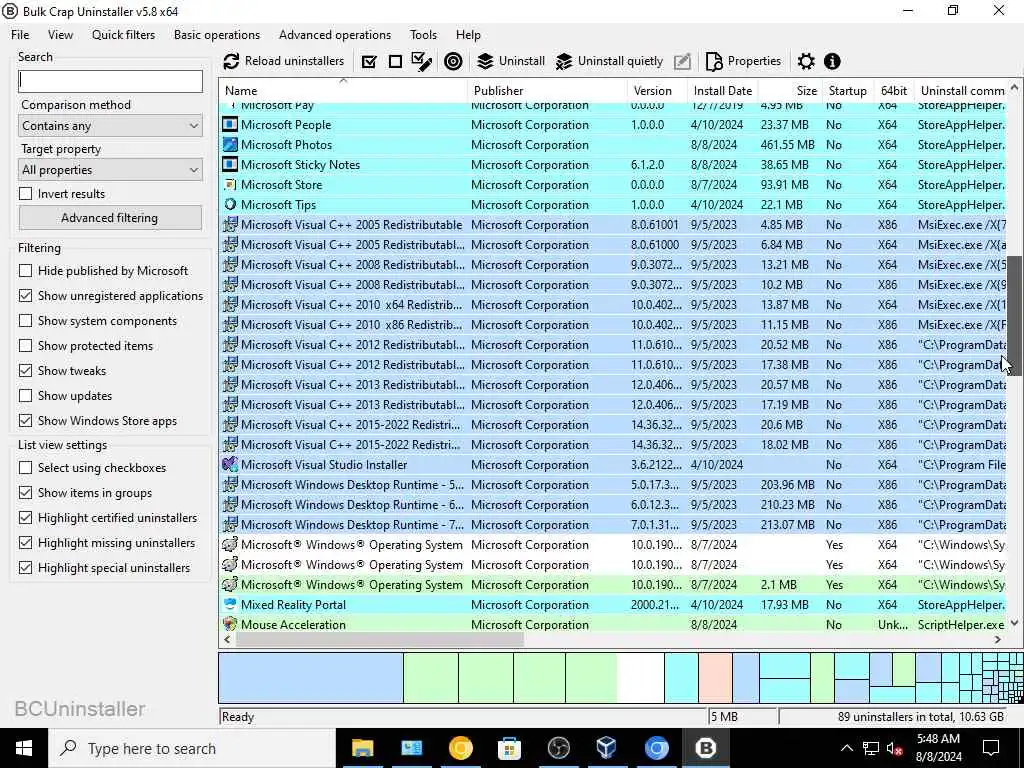Click the Uninstall quietly icon
The width and height of the screenshot is (1024, 768).
564,61
